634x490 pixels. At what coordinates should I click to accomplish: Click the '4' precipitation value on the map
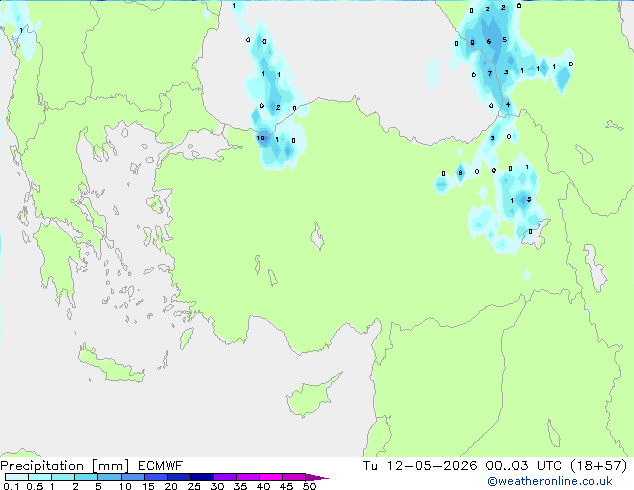tap(508, 105)
